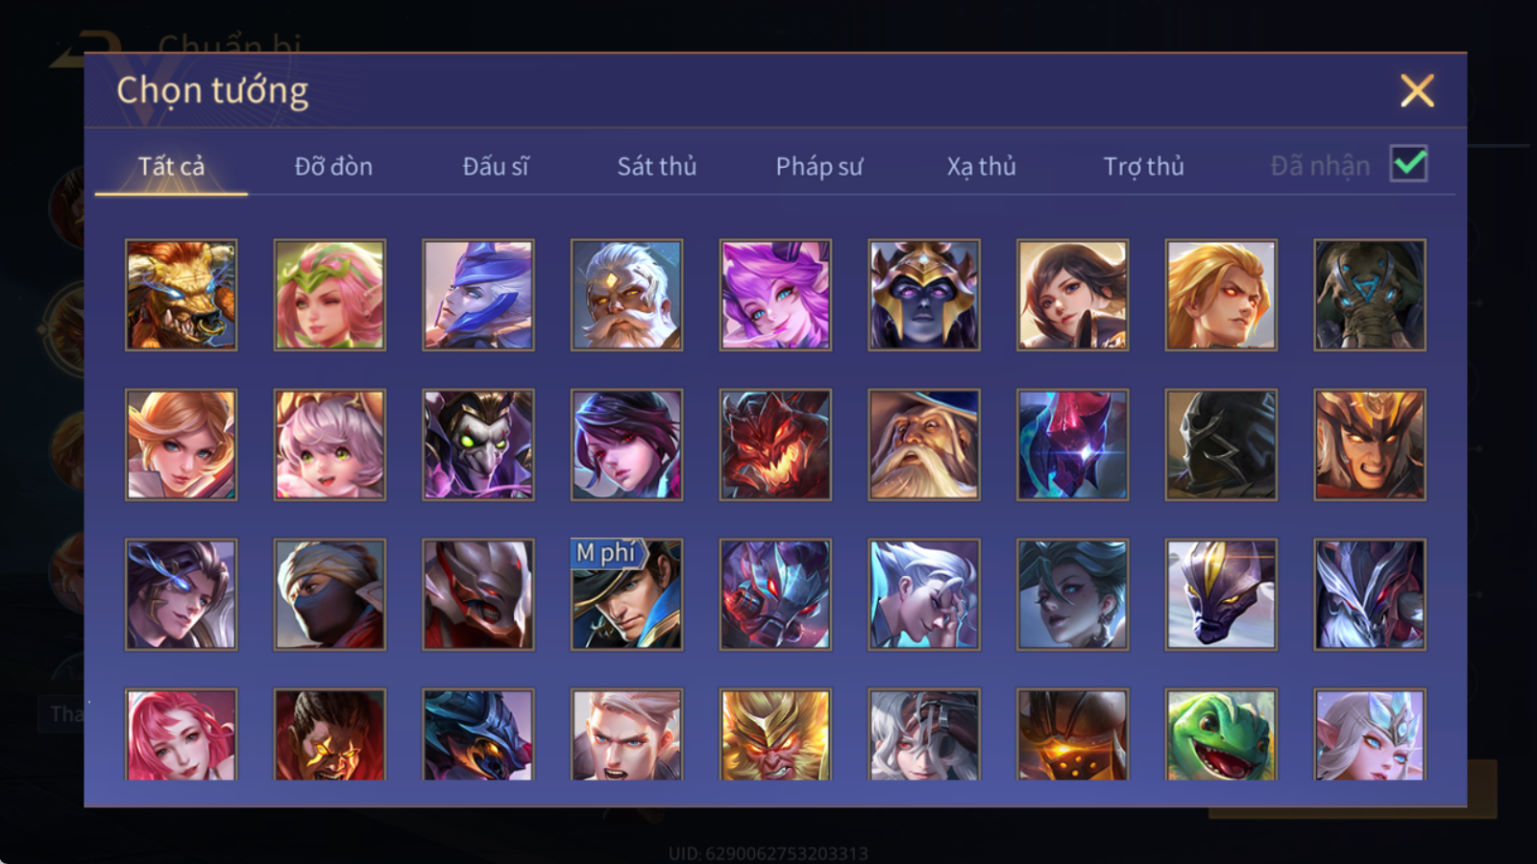
Task: Pick the red demon face hero
Action: point(775,445)
